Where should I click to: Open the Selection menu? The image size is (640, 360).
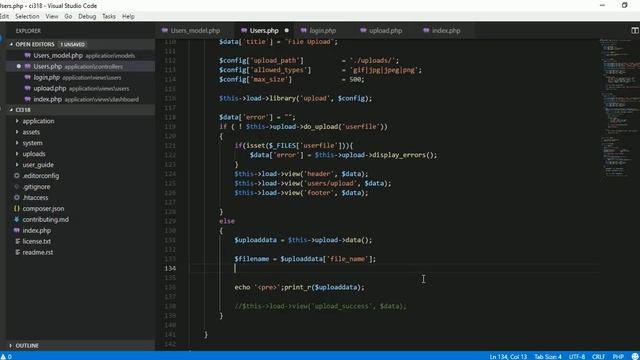(27, 16)
